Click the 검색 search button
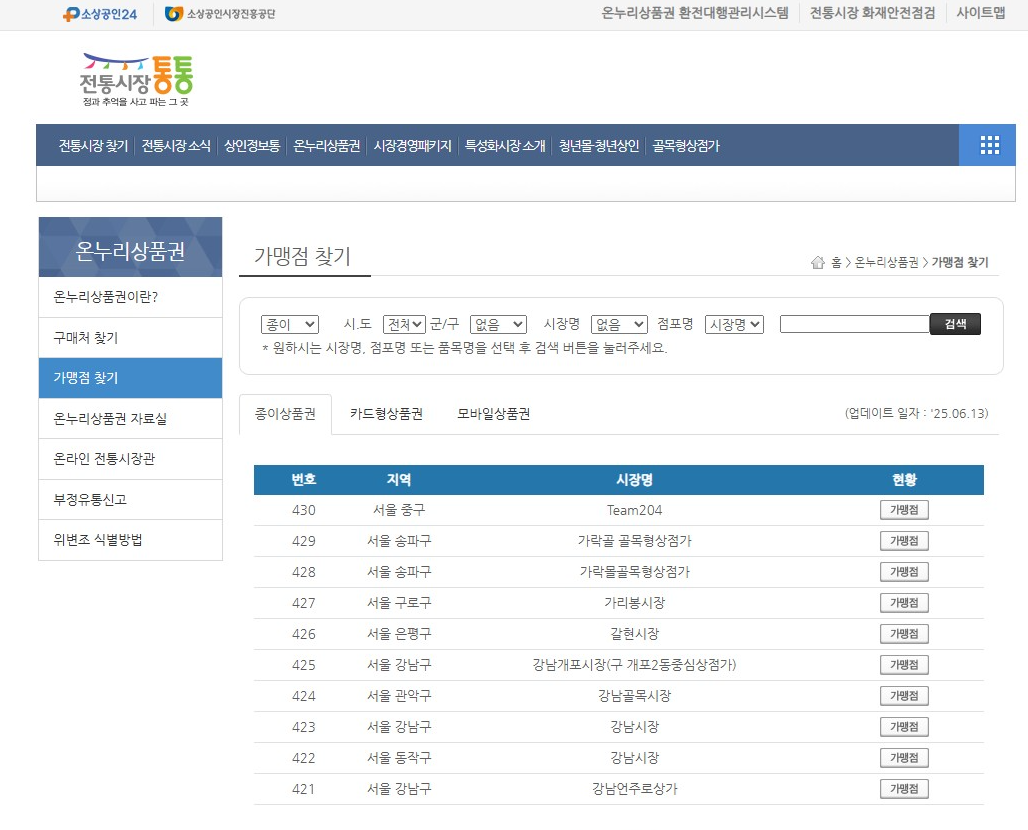The width and height of the screenshot is (1028, 830). click(x=955, y=323)
